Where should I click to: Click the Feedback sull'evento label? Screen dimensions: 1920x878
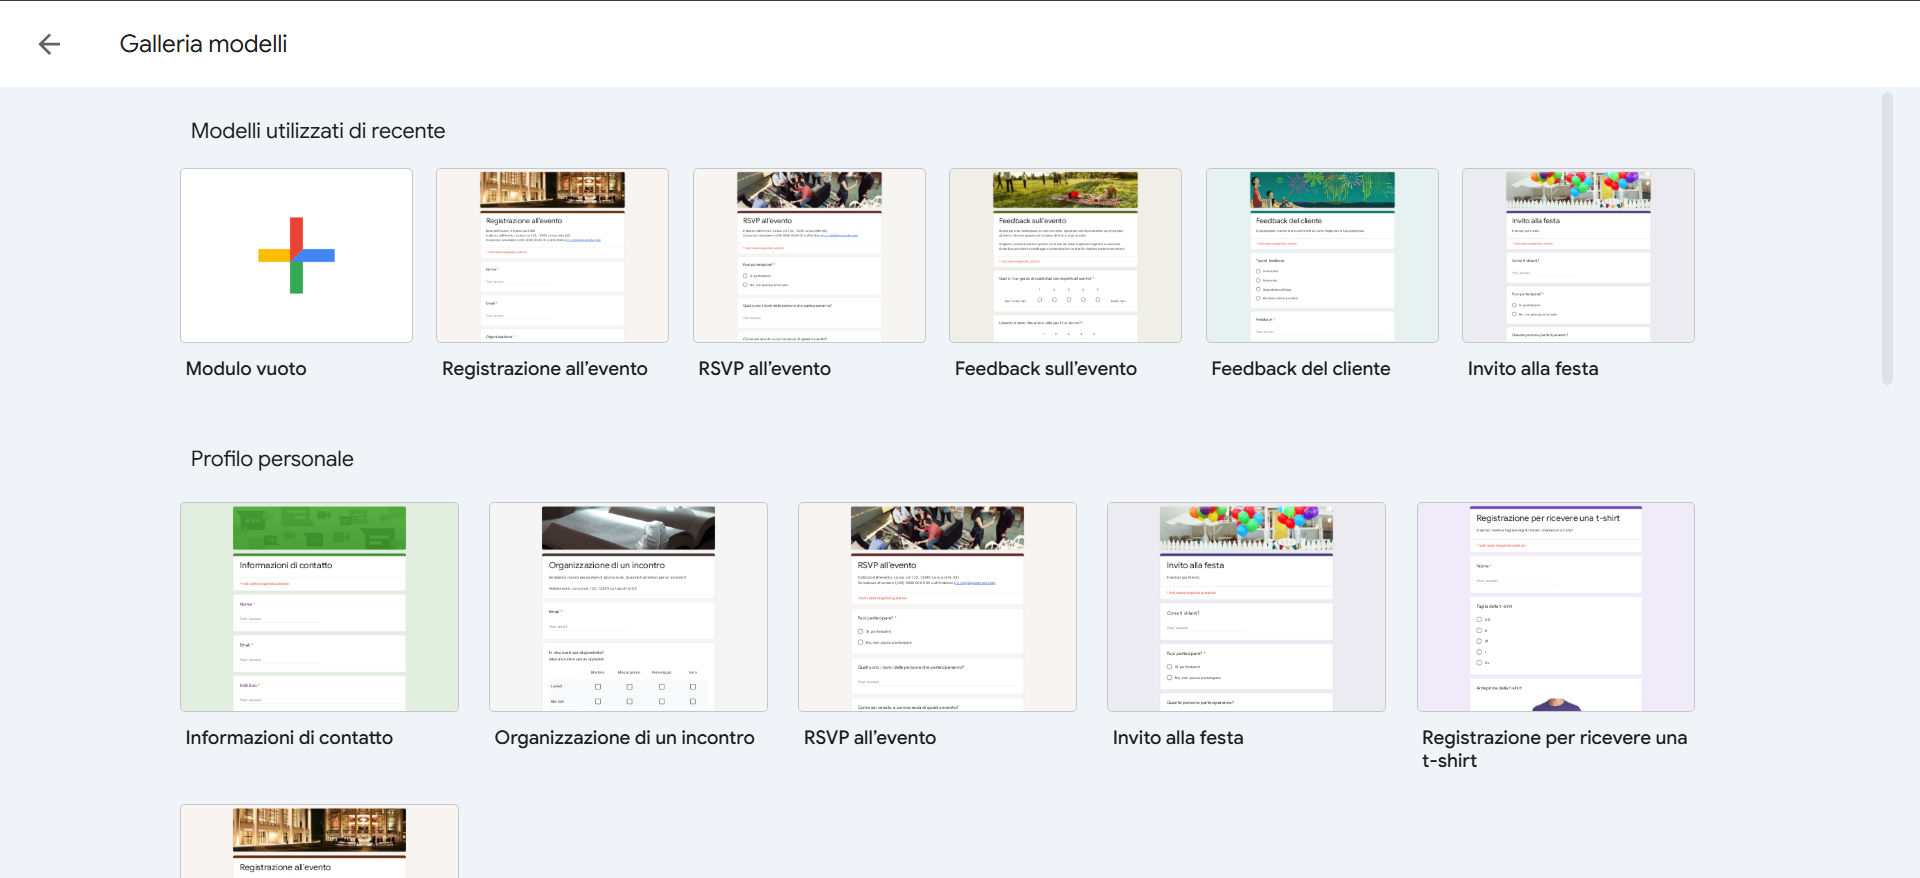pyautogui.click(x=1045, y=368)
